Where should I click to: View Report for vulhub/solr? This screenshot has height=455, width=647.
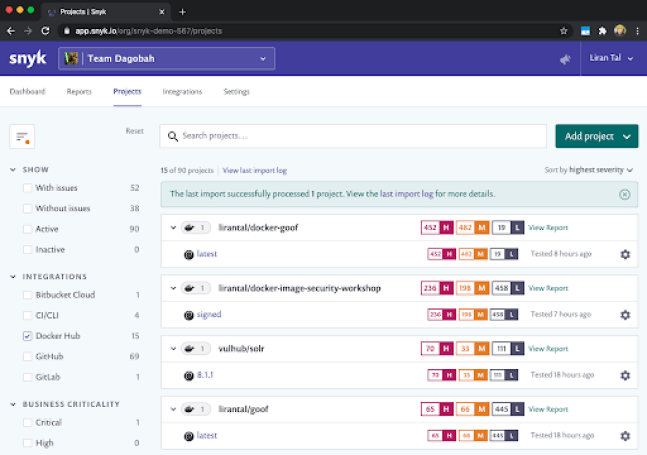click(548, 349)
